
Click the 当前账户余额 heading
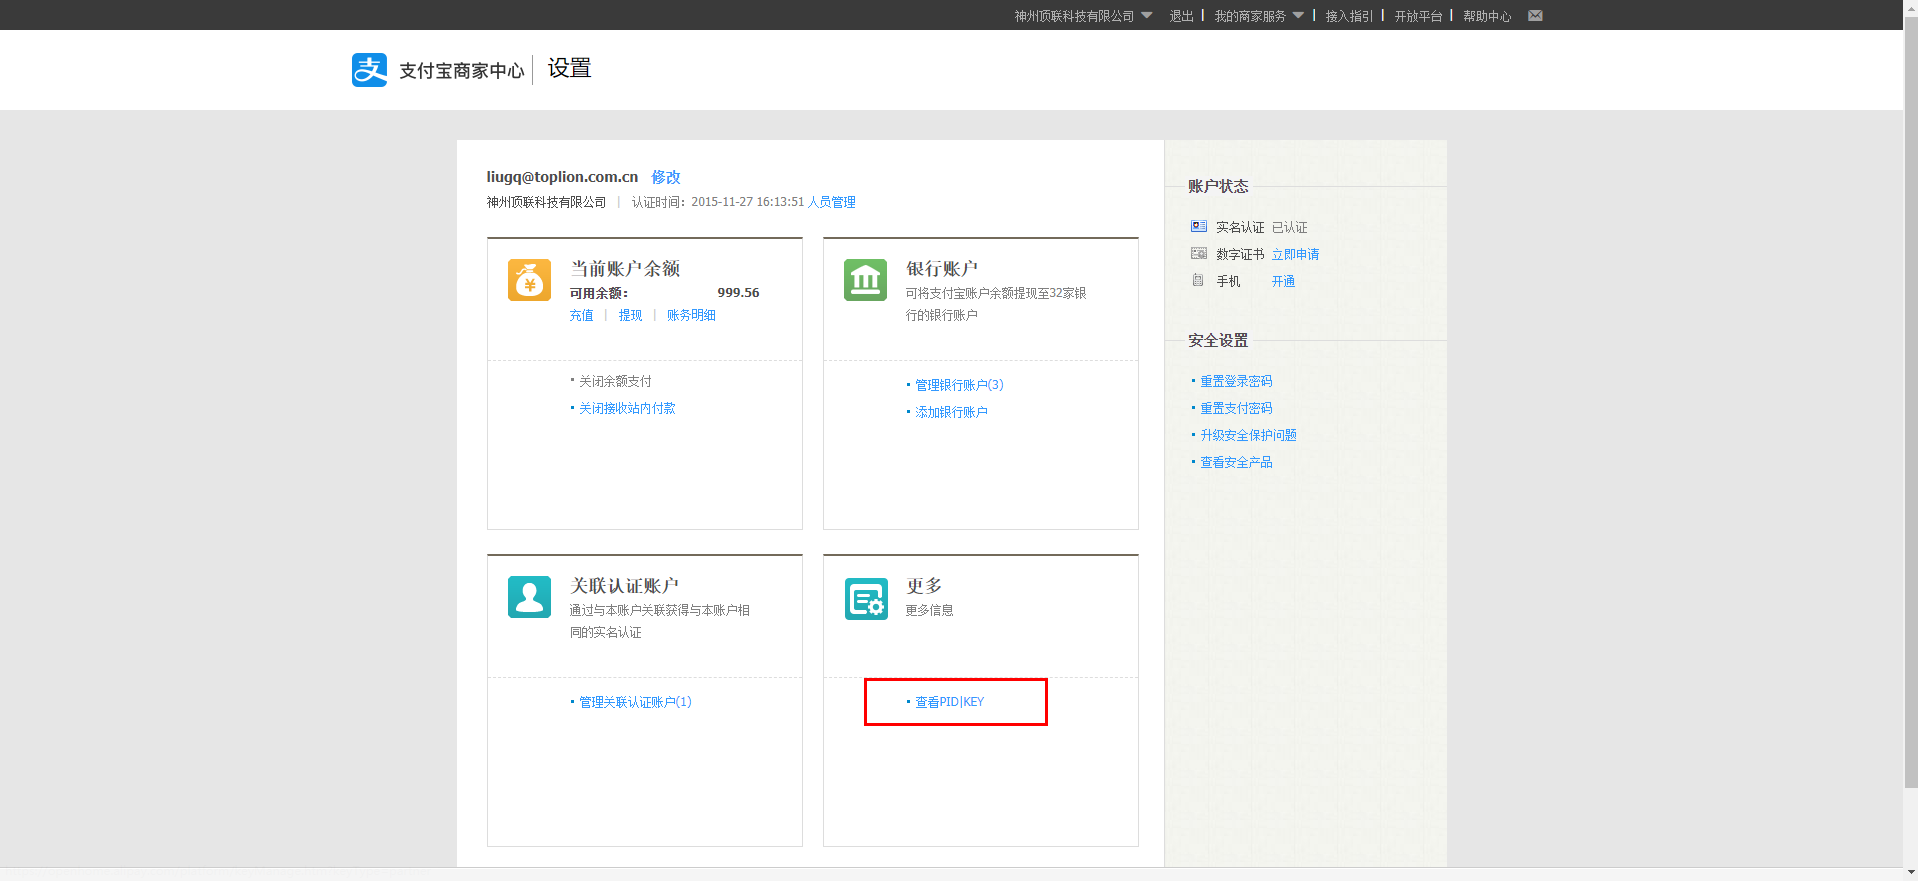625,268
